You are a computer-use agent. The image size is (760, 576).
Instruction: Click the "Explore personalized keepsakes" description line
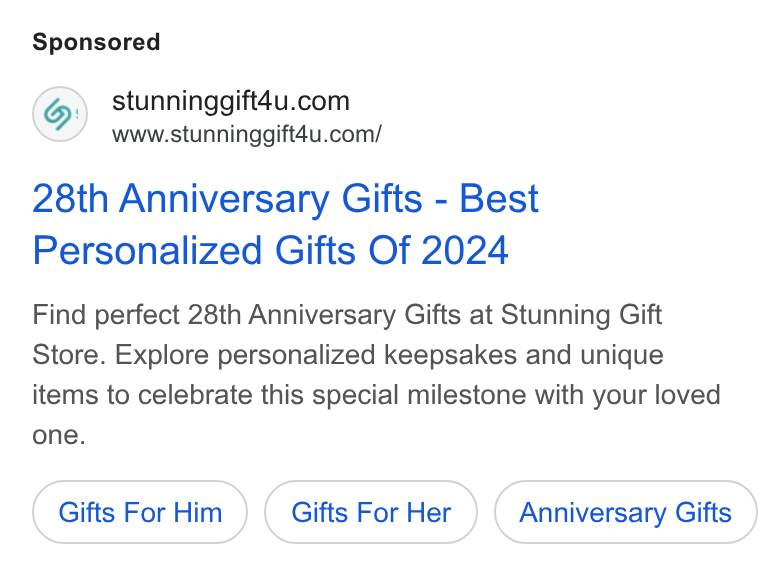pyautogui.click(x=316, y=355)
